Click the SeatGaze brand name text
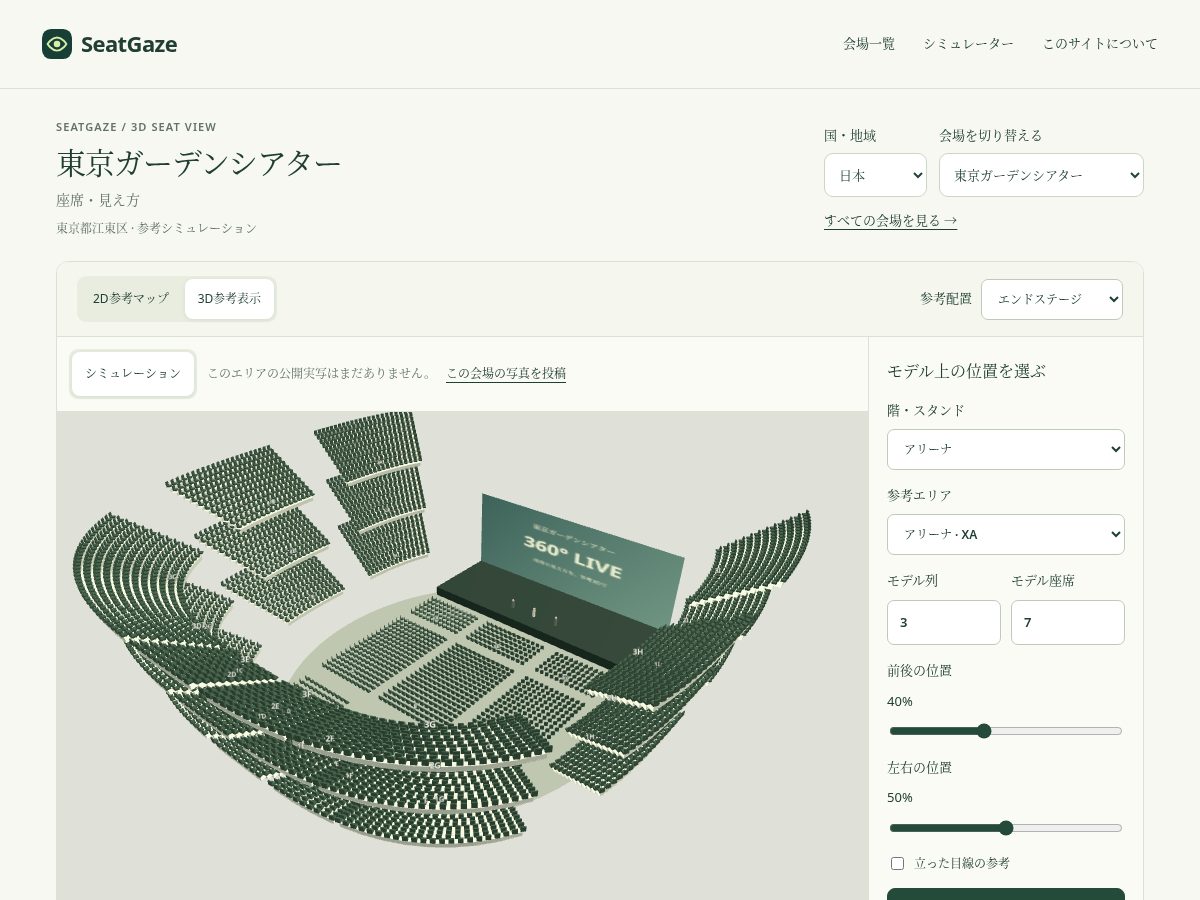This screenshot has width=1200, height=900. pos(129,44)
